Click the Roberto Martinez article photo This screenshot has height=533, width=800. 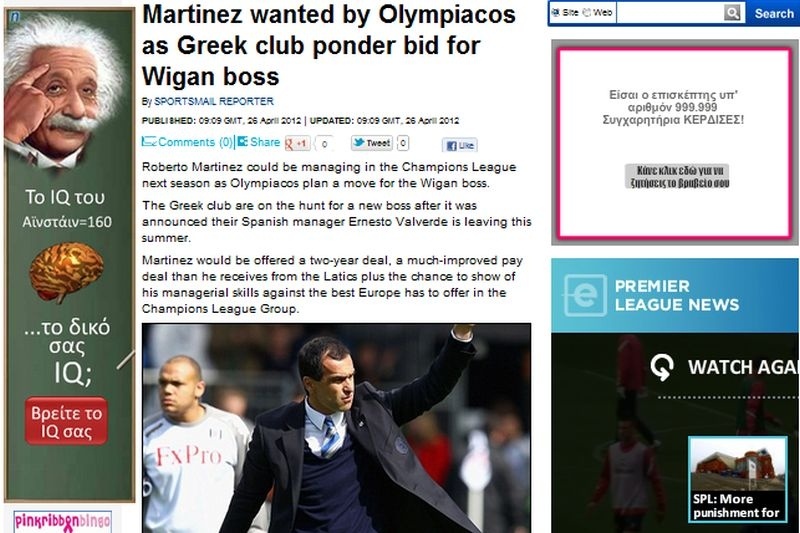tap(336, 428)
